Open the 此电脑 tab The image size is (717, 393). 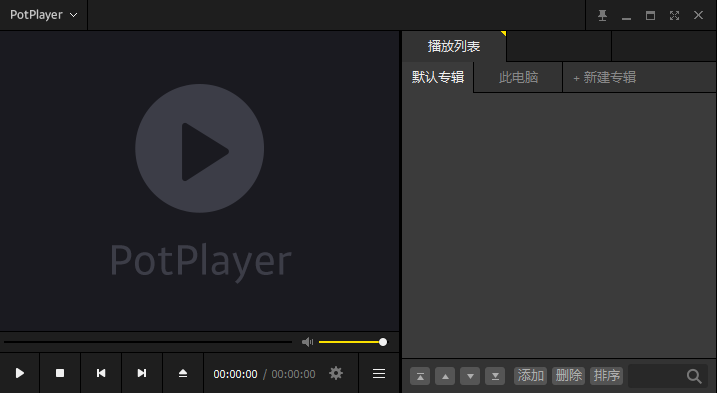519,77
